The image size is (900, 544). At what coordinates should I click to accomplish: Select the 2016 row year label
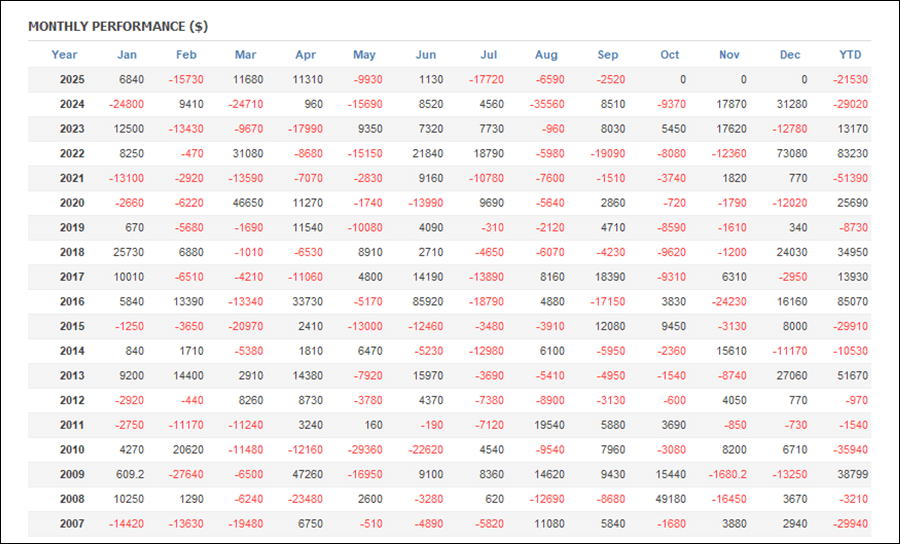(72, 302)
